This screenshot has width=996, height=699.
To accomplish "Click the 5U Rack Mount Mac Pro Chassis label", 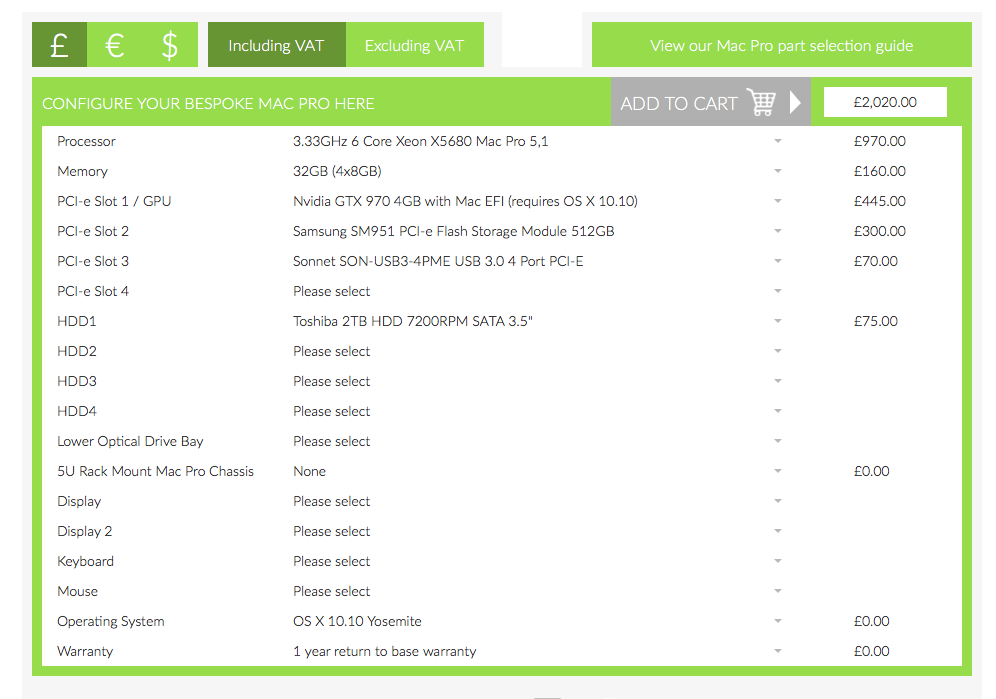I will point(156,471).
